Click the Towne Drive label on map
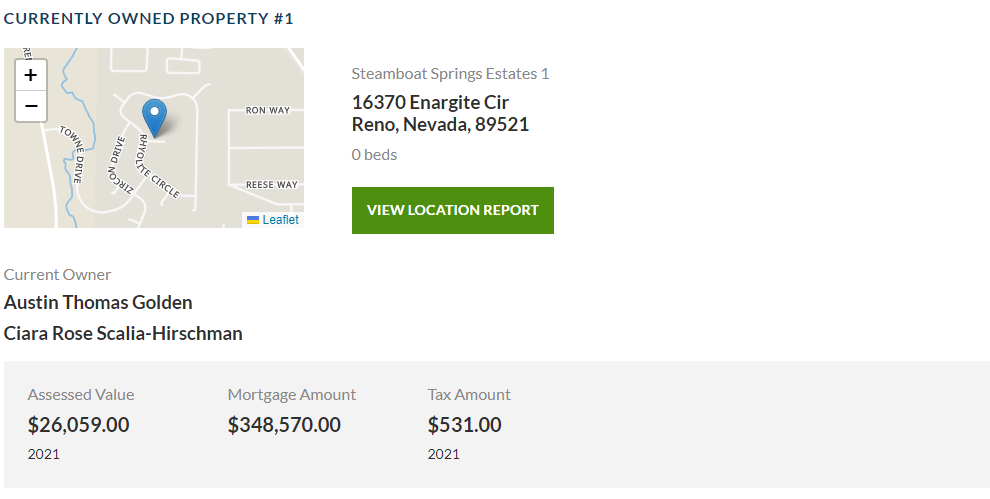This screenshot has height=499, width=990. [x=73, y=153]
